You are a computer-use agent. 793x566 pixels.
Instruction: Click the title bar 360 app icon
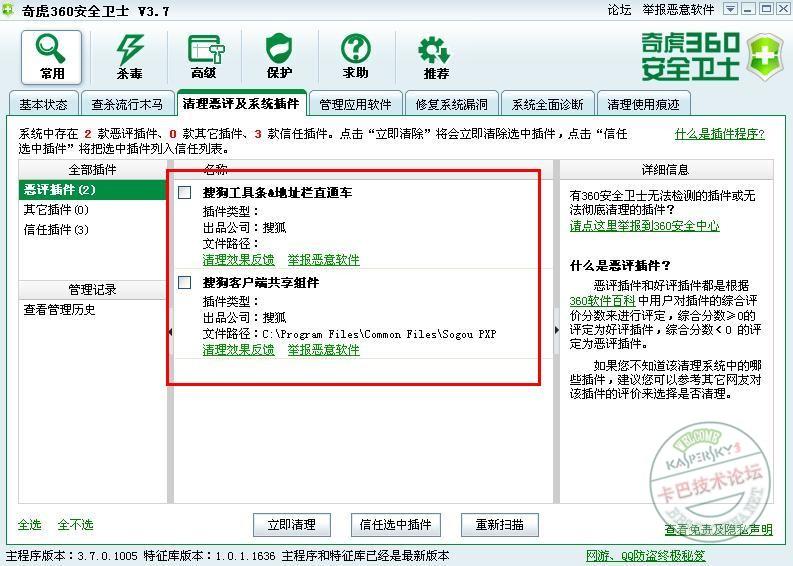[x=8, y=9]
